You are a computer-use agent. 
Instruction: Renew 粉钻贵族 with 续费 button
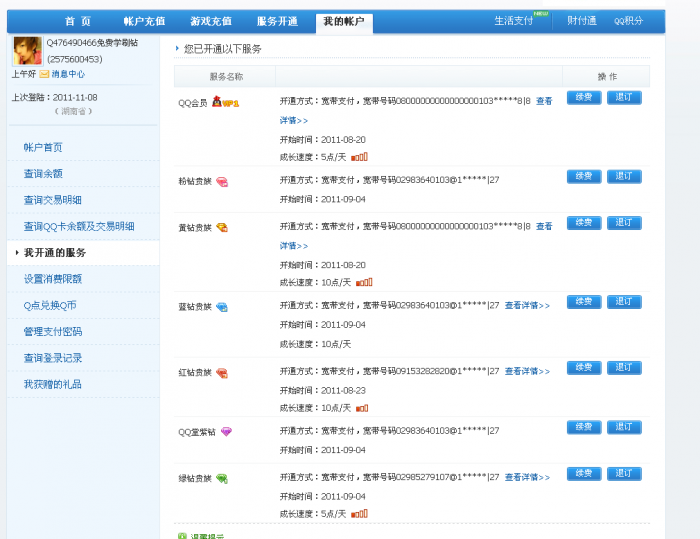click(x=584, y=176)
